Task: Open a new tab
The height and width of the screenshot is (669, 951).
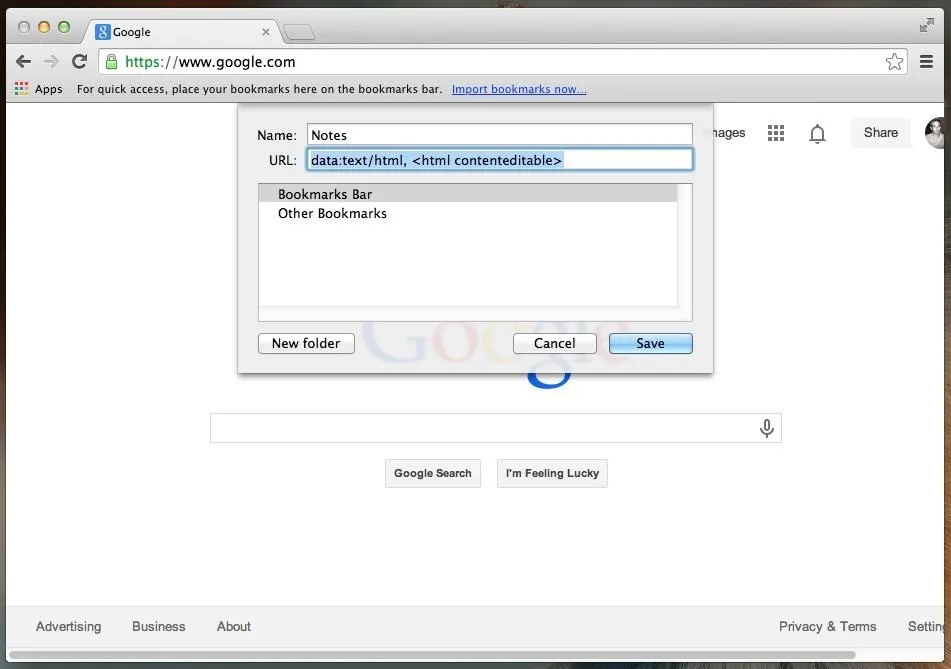Action: point(299,32)
